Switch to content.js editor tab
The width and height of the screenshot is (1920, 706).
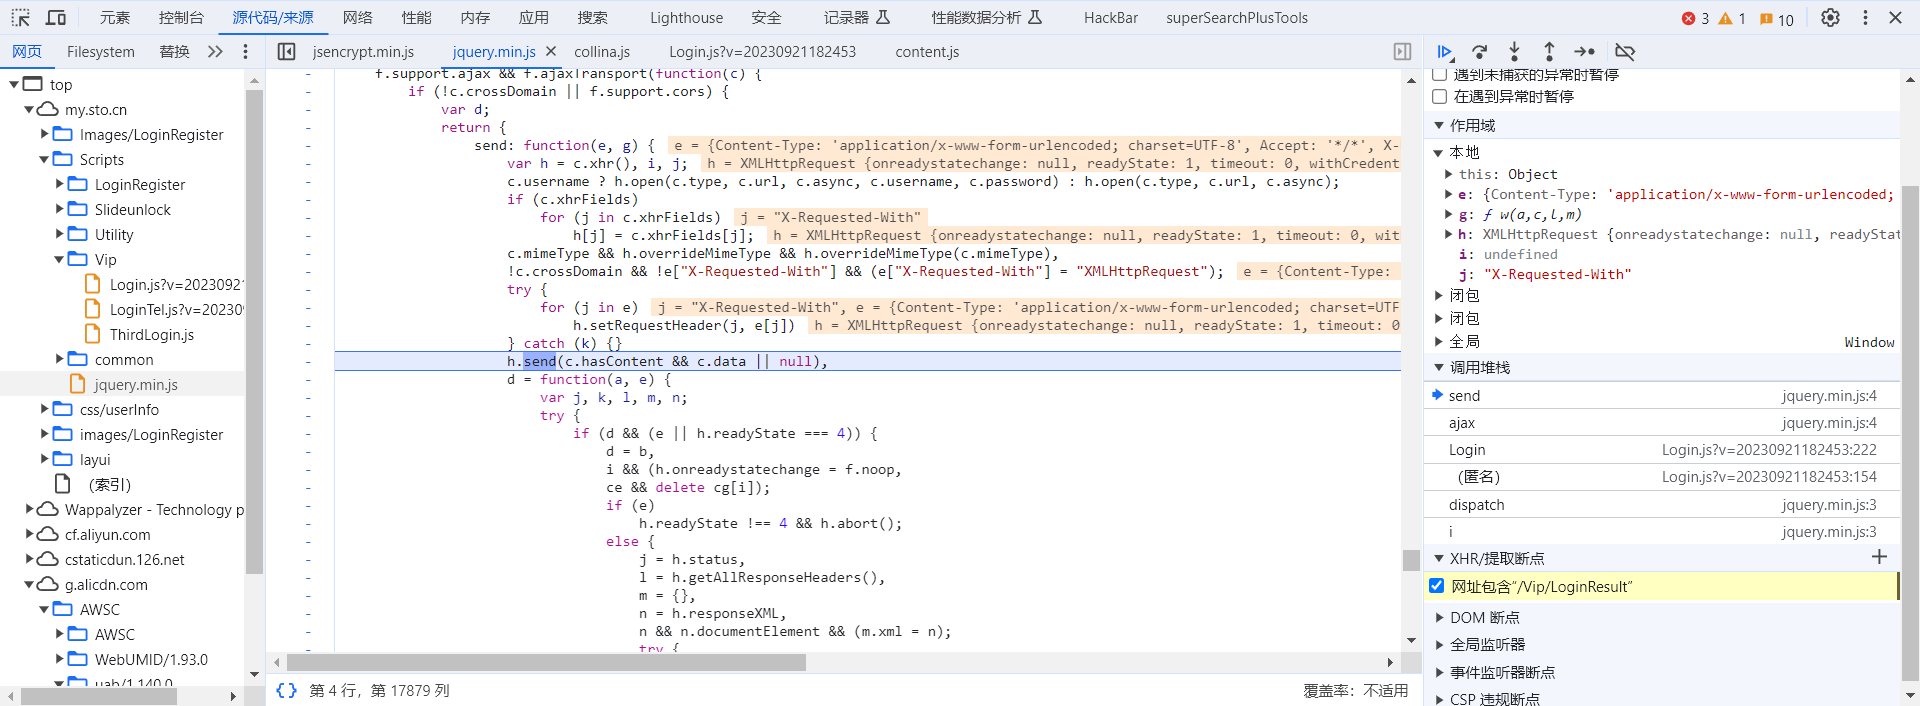[x=927, y=51]
